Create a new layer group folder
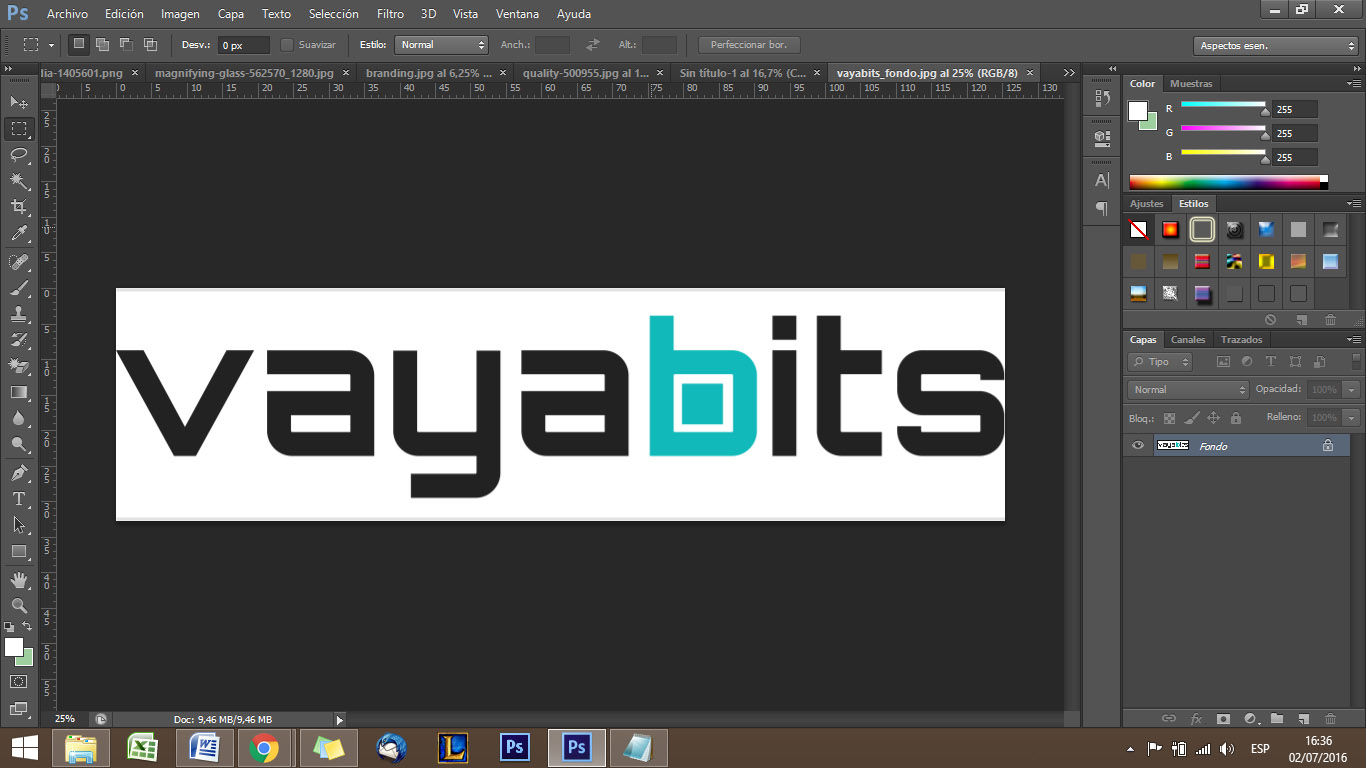 [x=1277, y=718]
